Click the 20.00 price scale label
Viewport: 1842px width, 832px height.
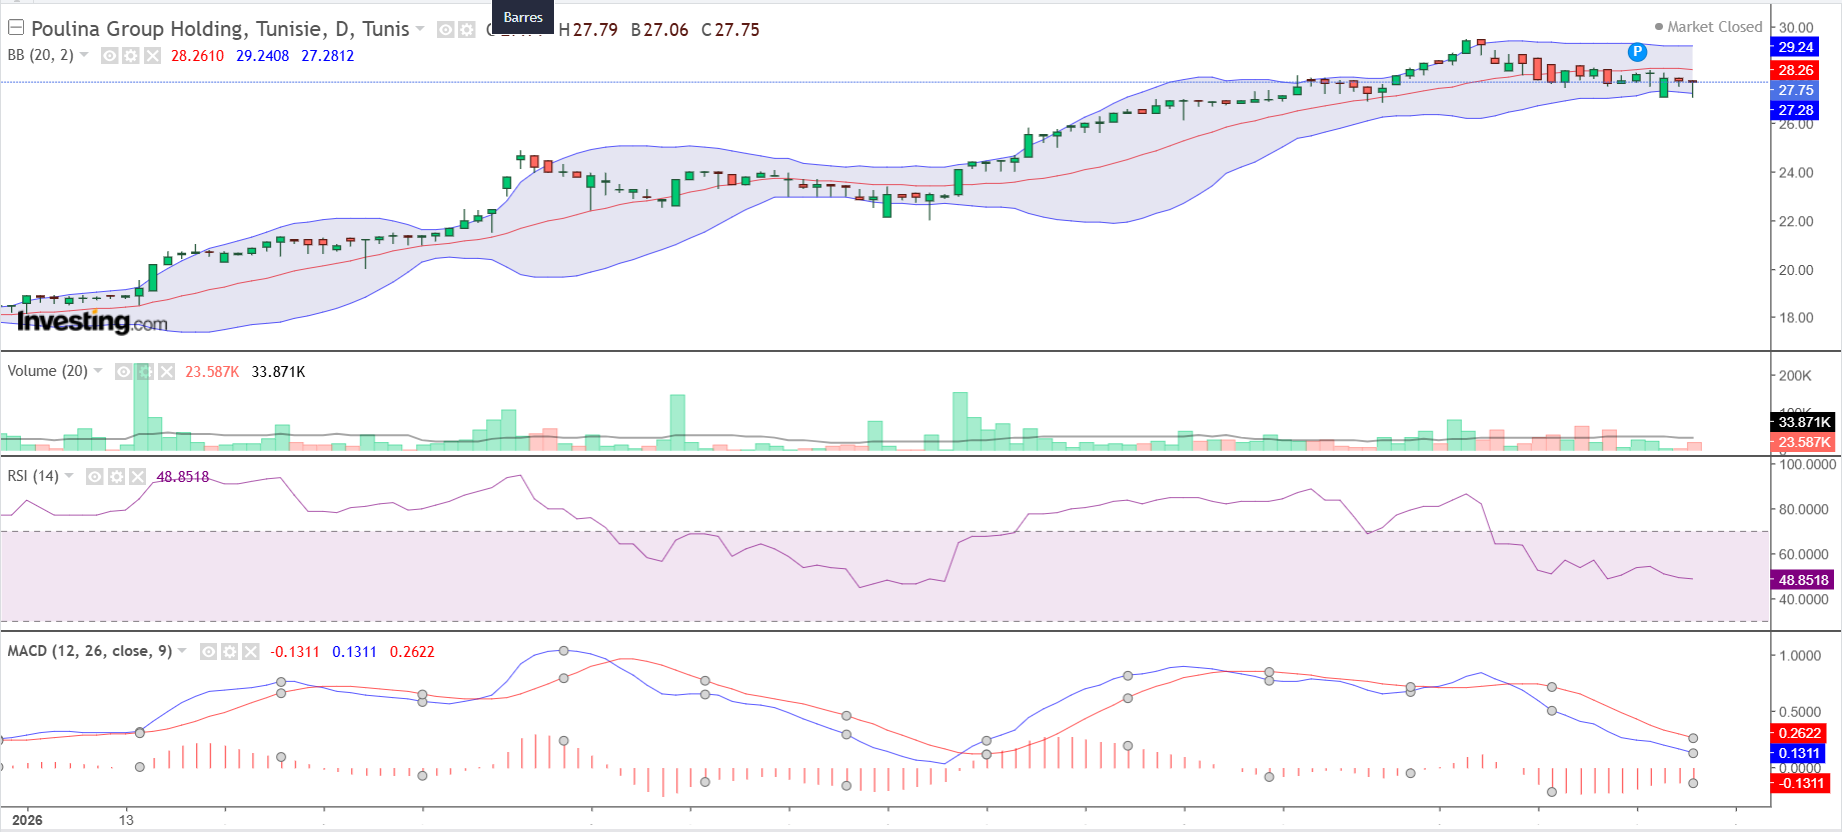[1796, 270]
